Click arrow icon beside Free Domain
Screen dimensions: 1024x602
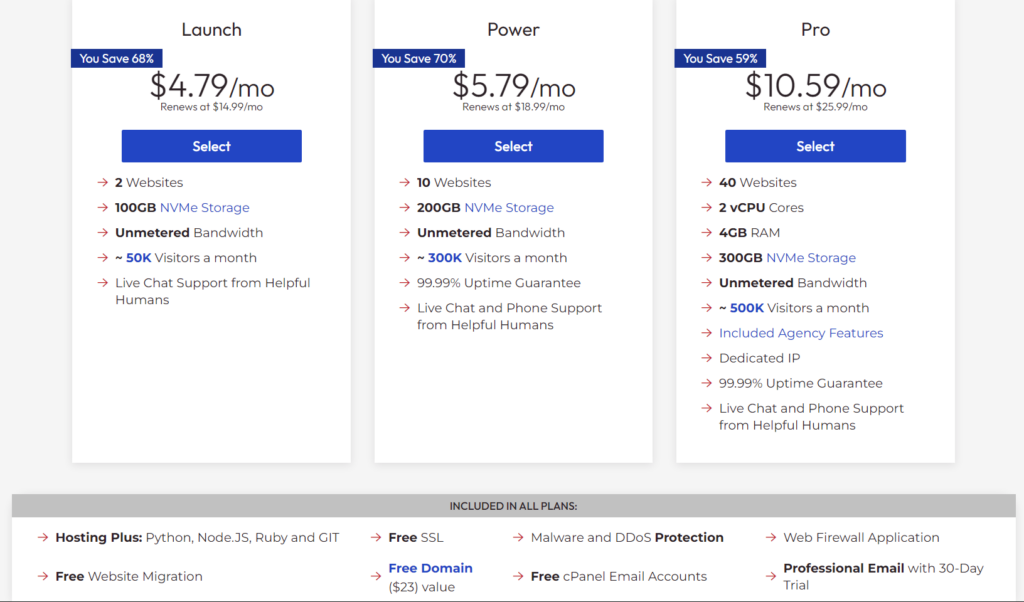[x=376, y=577]
